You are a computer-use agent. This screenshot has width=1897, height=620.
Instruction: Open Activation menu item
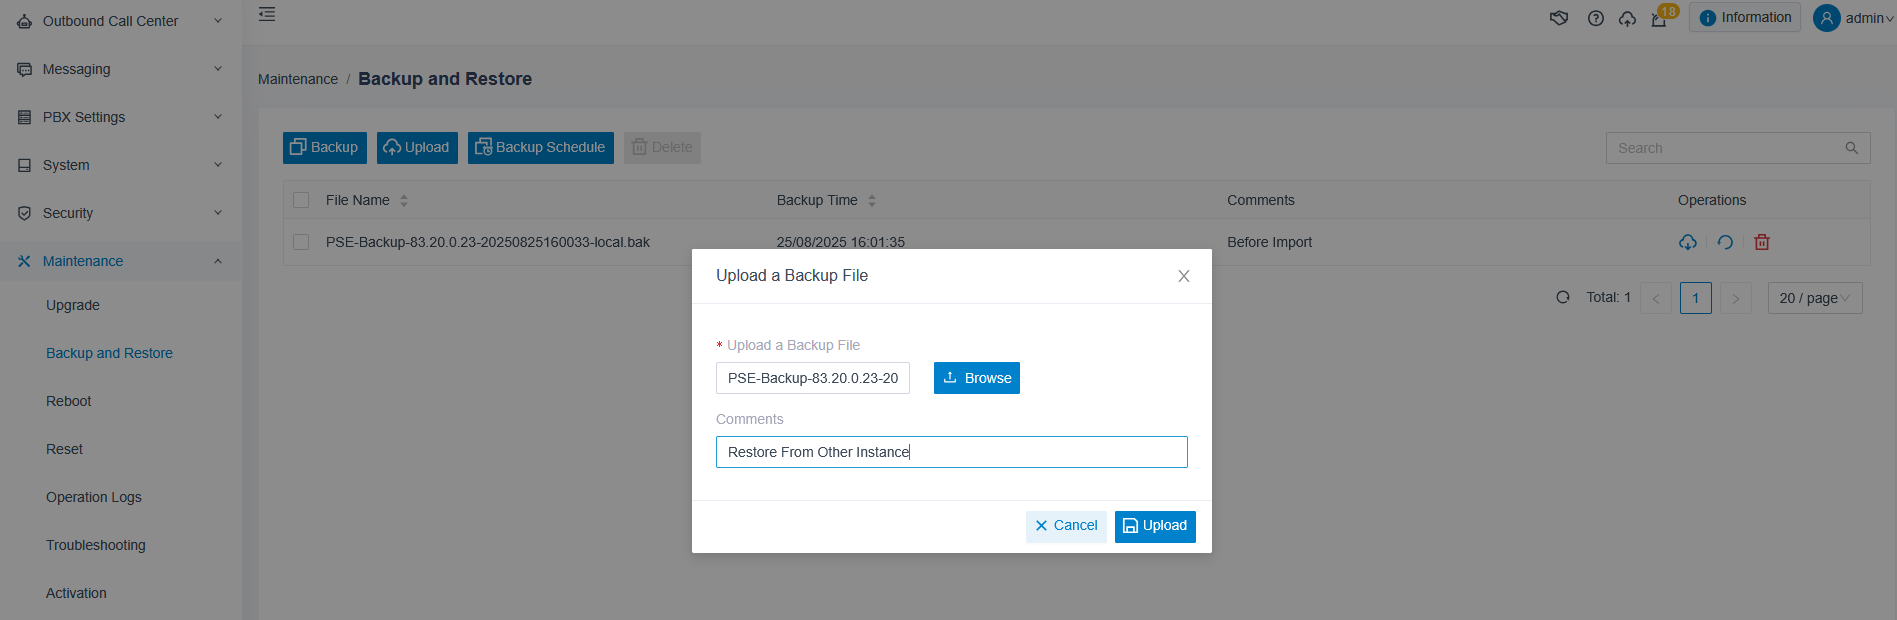(x=76, y=593)
